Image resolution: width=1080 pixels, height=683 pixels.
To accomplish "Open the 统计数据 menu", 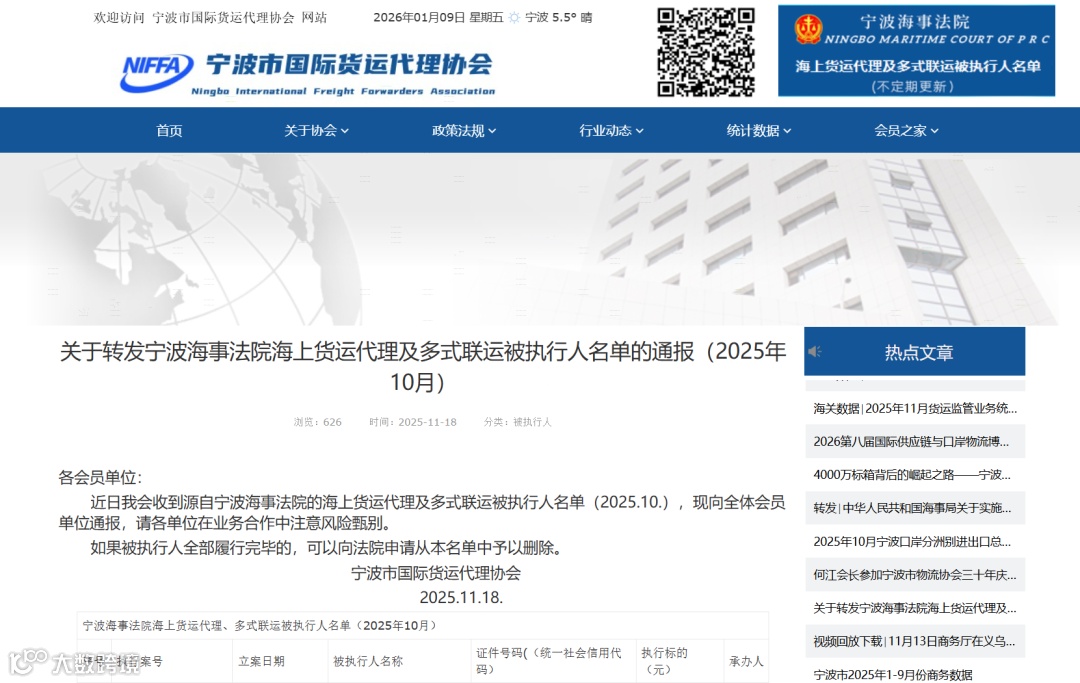I will [x=758, y=130].
